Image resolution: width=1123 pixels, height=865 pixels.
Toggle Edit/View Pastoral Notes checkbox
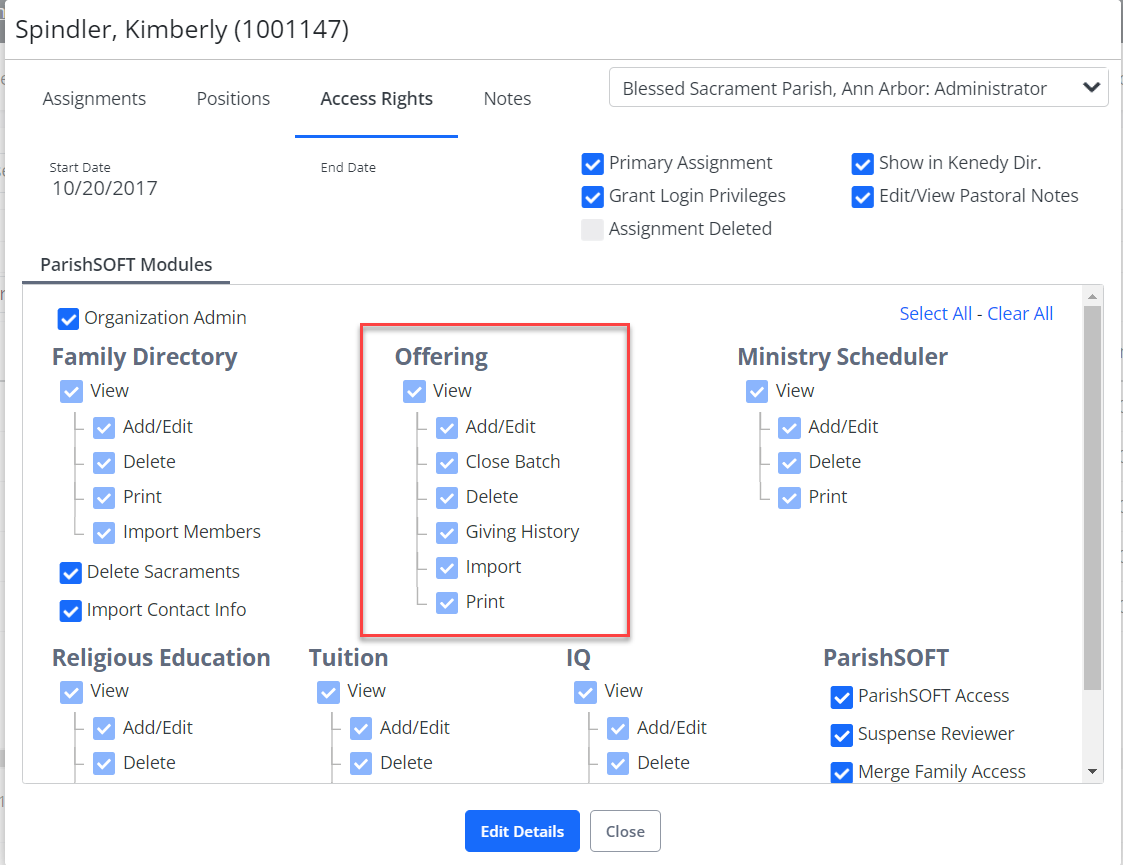(862, 196)
